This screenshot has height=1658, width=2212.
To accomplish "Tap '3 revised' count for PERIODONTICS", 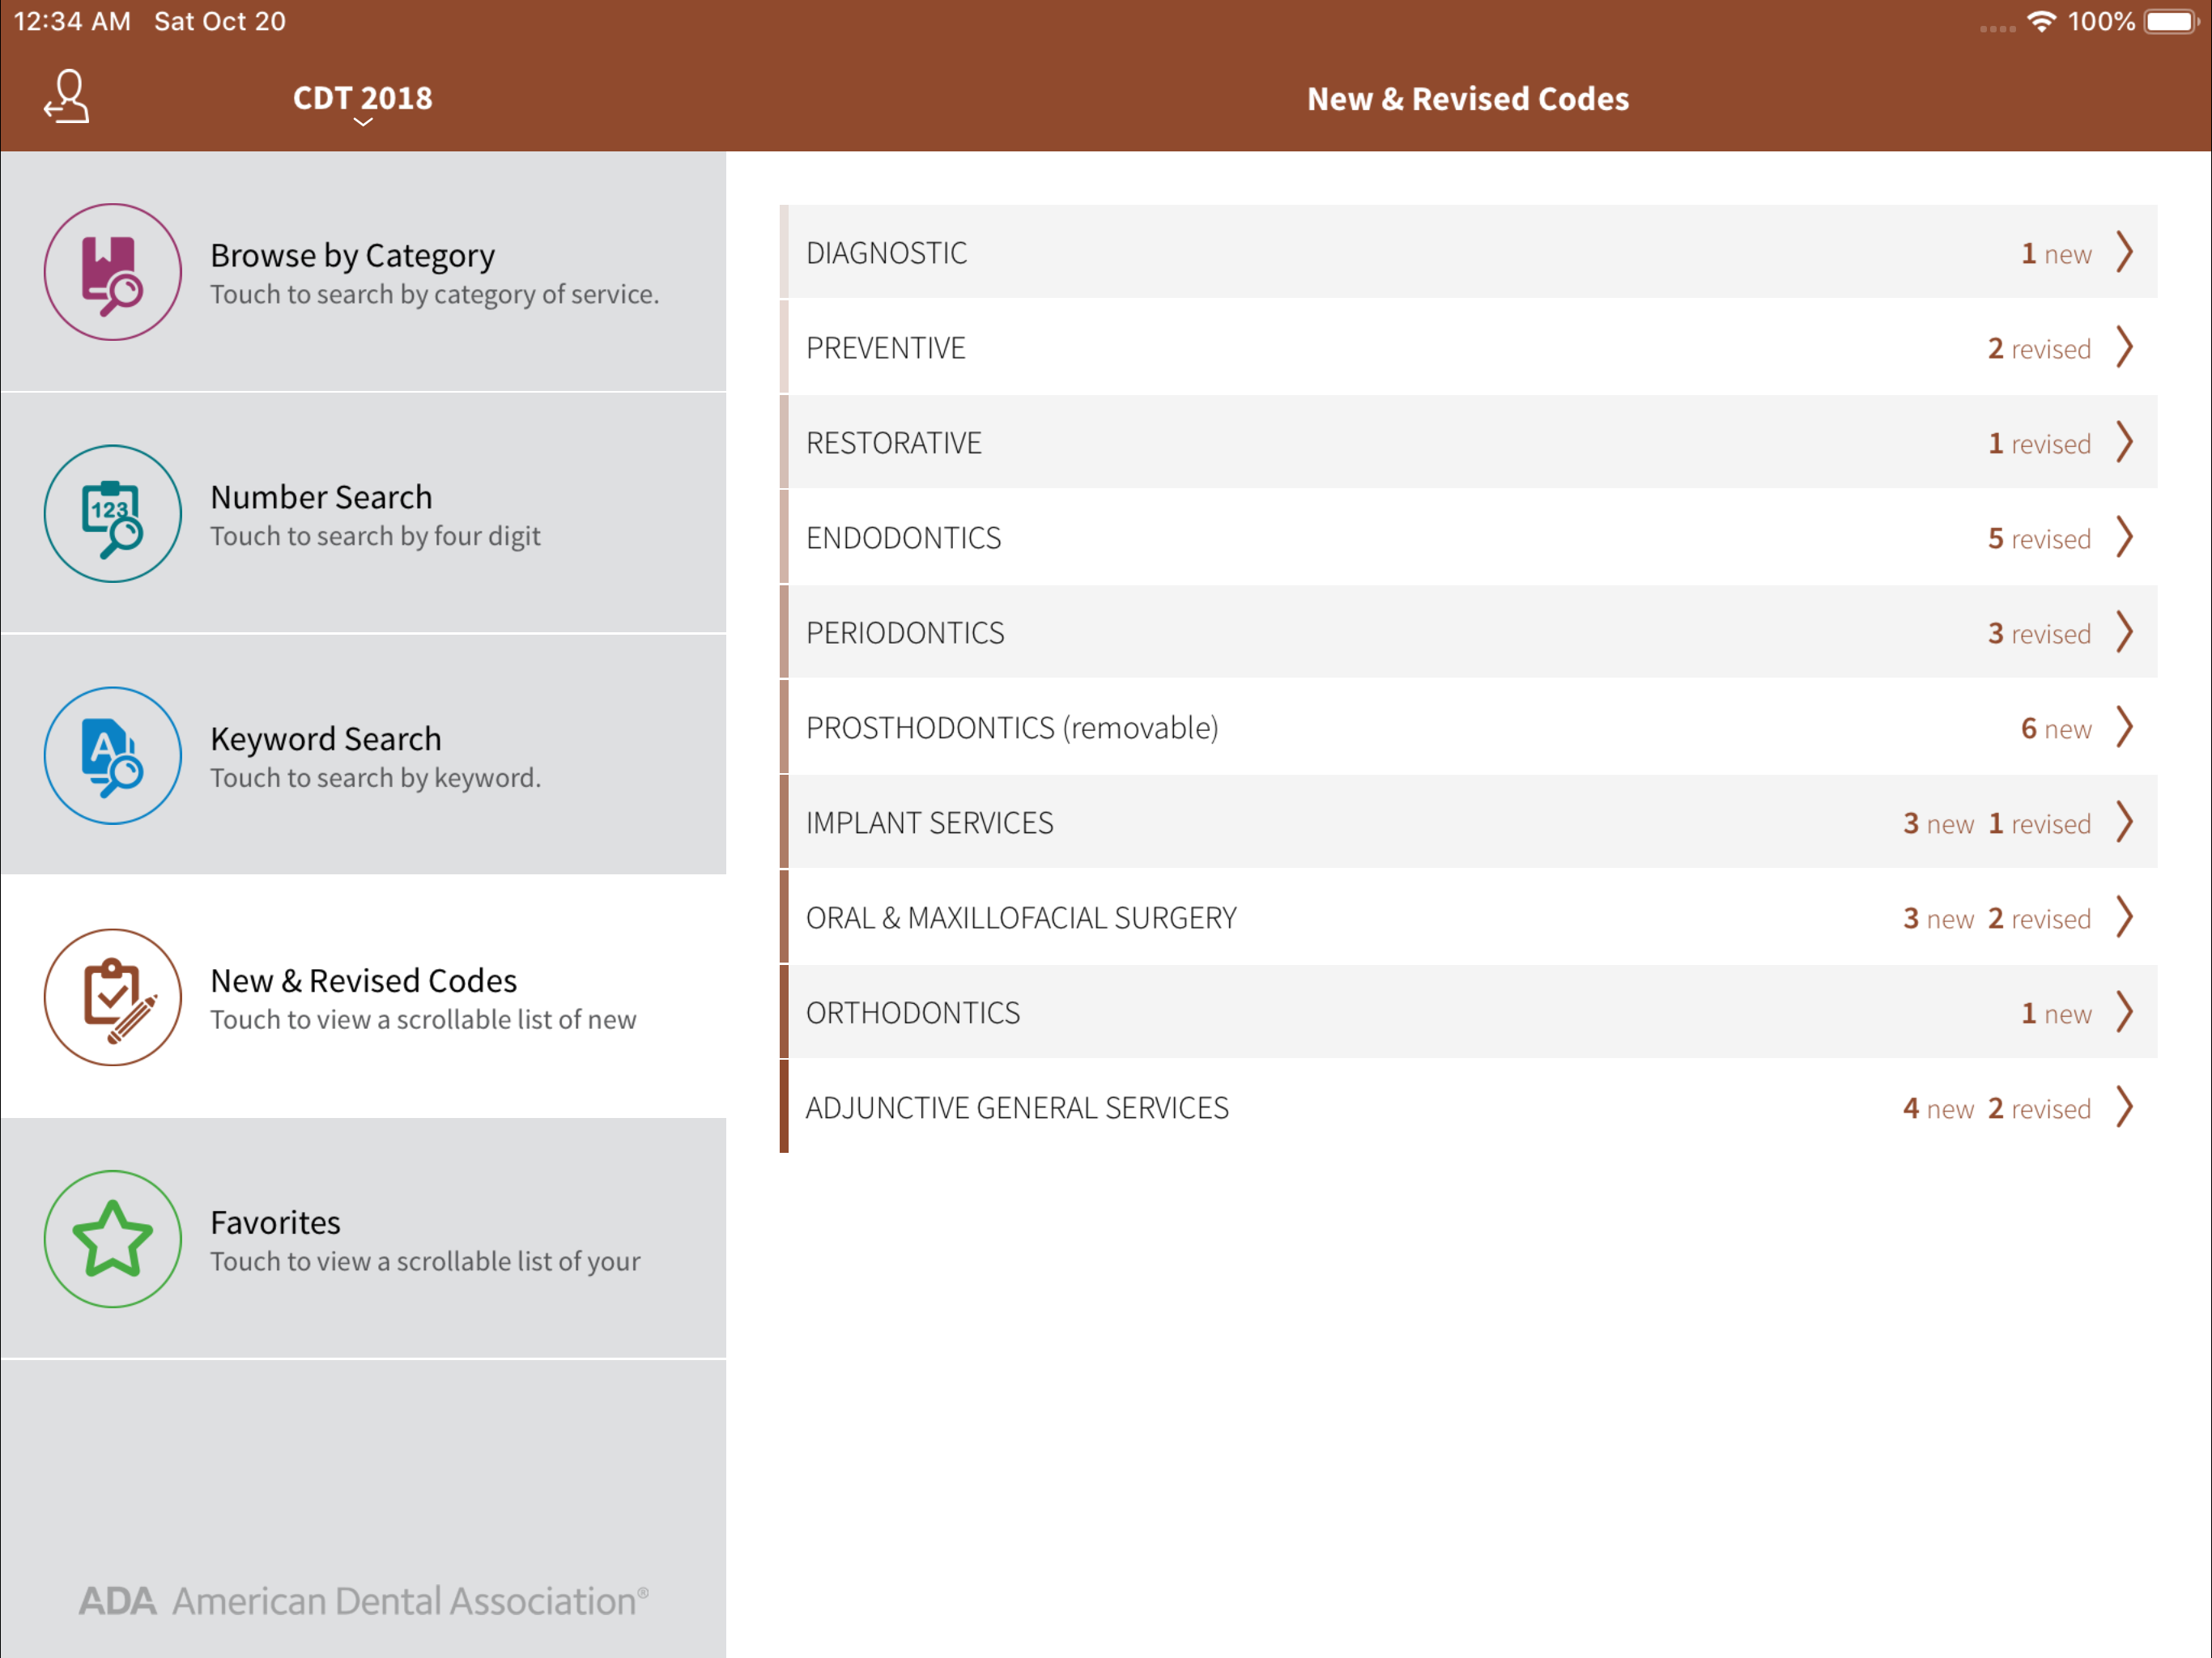I will (x=2039, y=634).
